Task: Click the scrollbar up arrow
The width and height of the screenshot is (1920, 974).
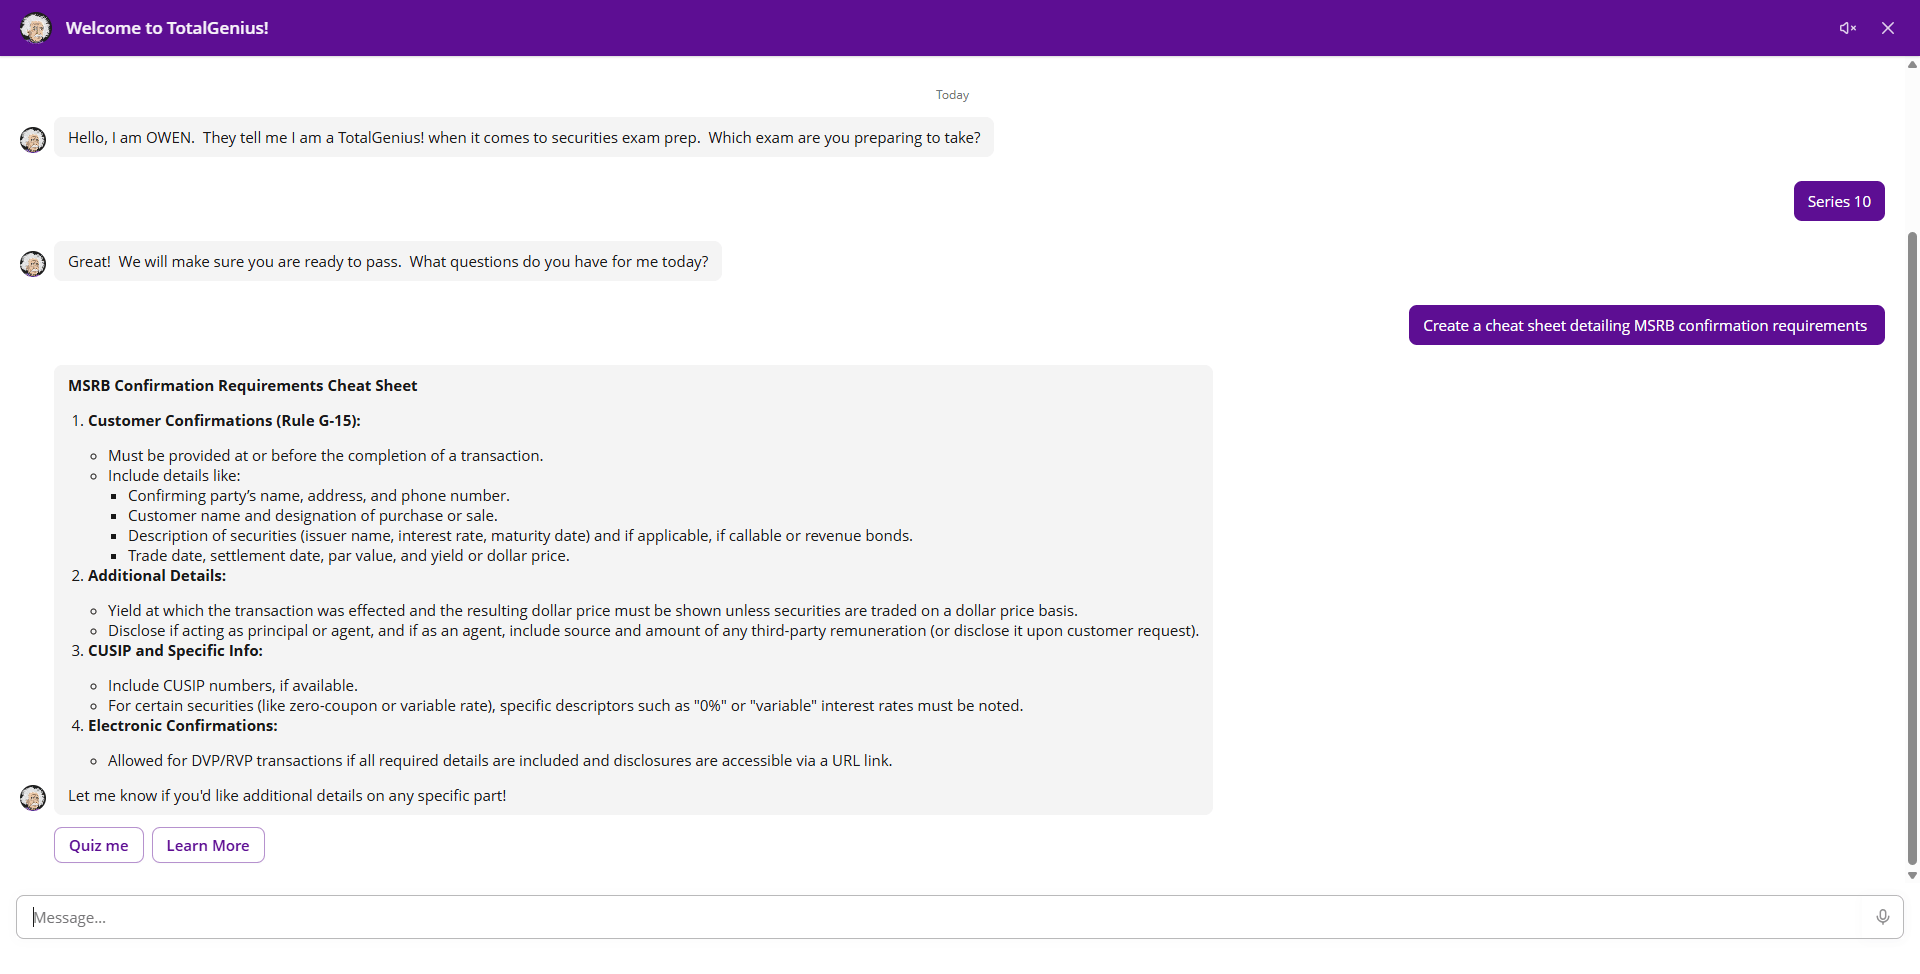Action: 1912,65
